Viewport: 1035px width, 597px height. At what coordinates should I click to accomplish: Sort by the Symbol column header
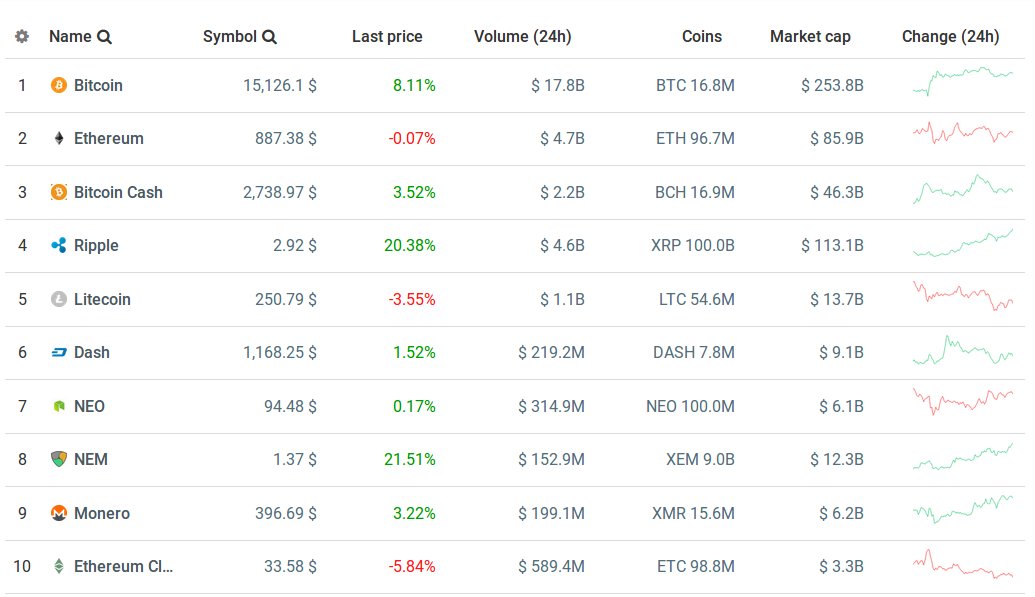(230, 36)
